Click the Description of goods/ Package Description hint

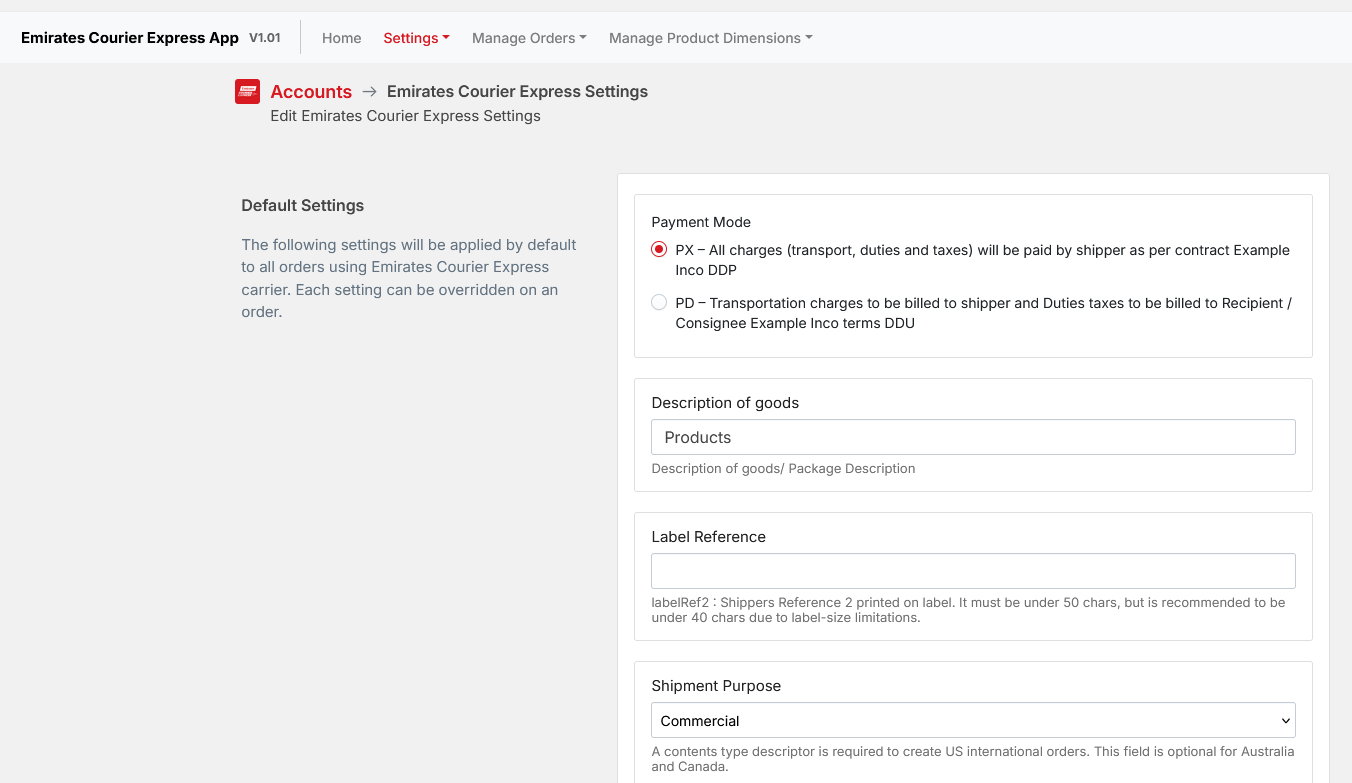coord(783,468)
